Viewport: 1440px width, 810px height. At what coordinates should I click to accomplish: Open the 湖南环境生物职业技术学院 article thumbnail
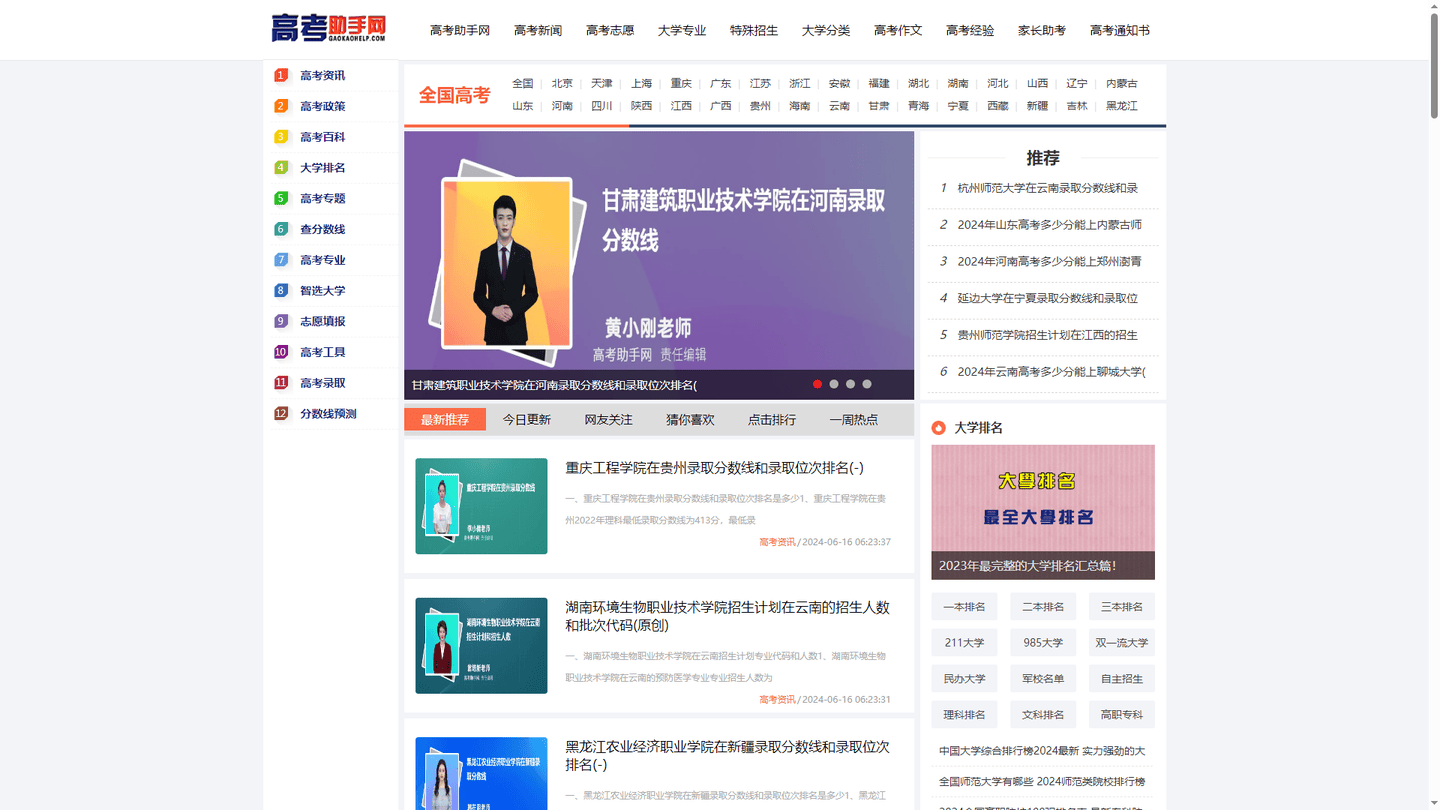(481, 646)
